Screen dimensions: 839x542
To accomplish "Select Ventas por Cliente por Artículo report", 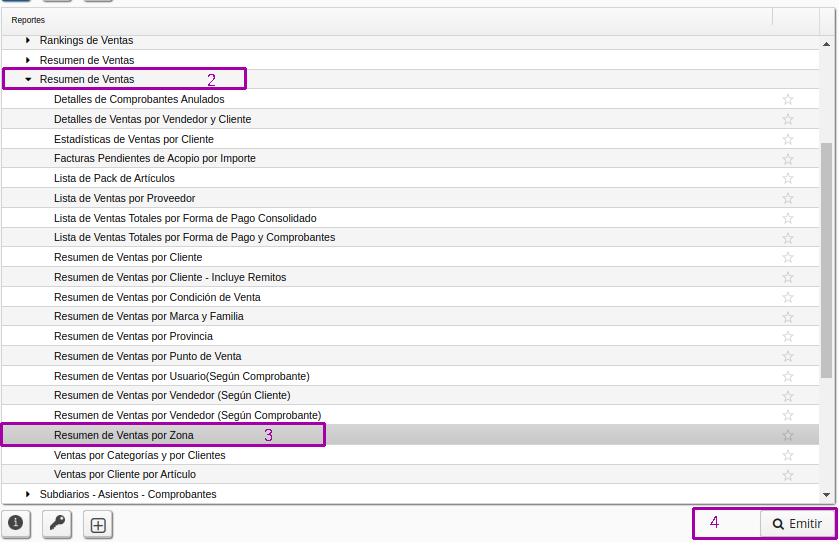I will point(410,474).
